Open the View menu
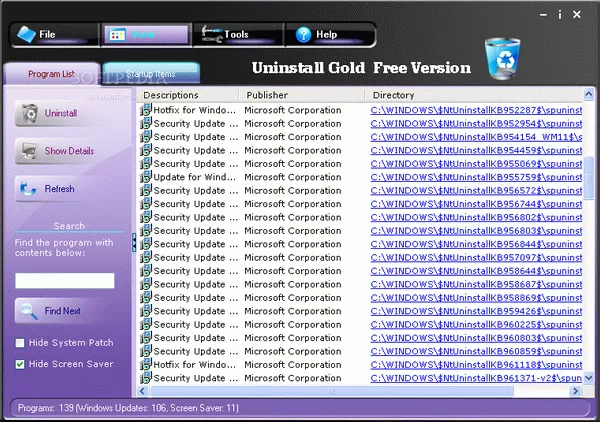600x422 pixels. [146, 35]
